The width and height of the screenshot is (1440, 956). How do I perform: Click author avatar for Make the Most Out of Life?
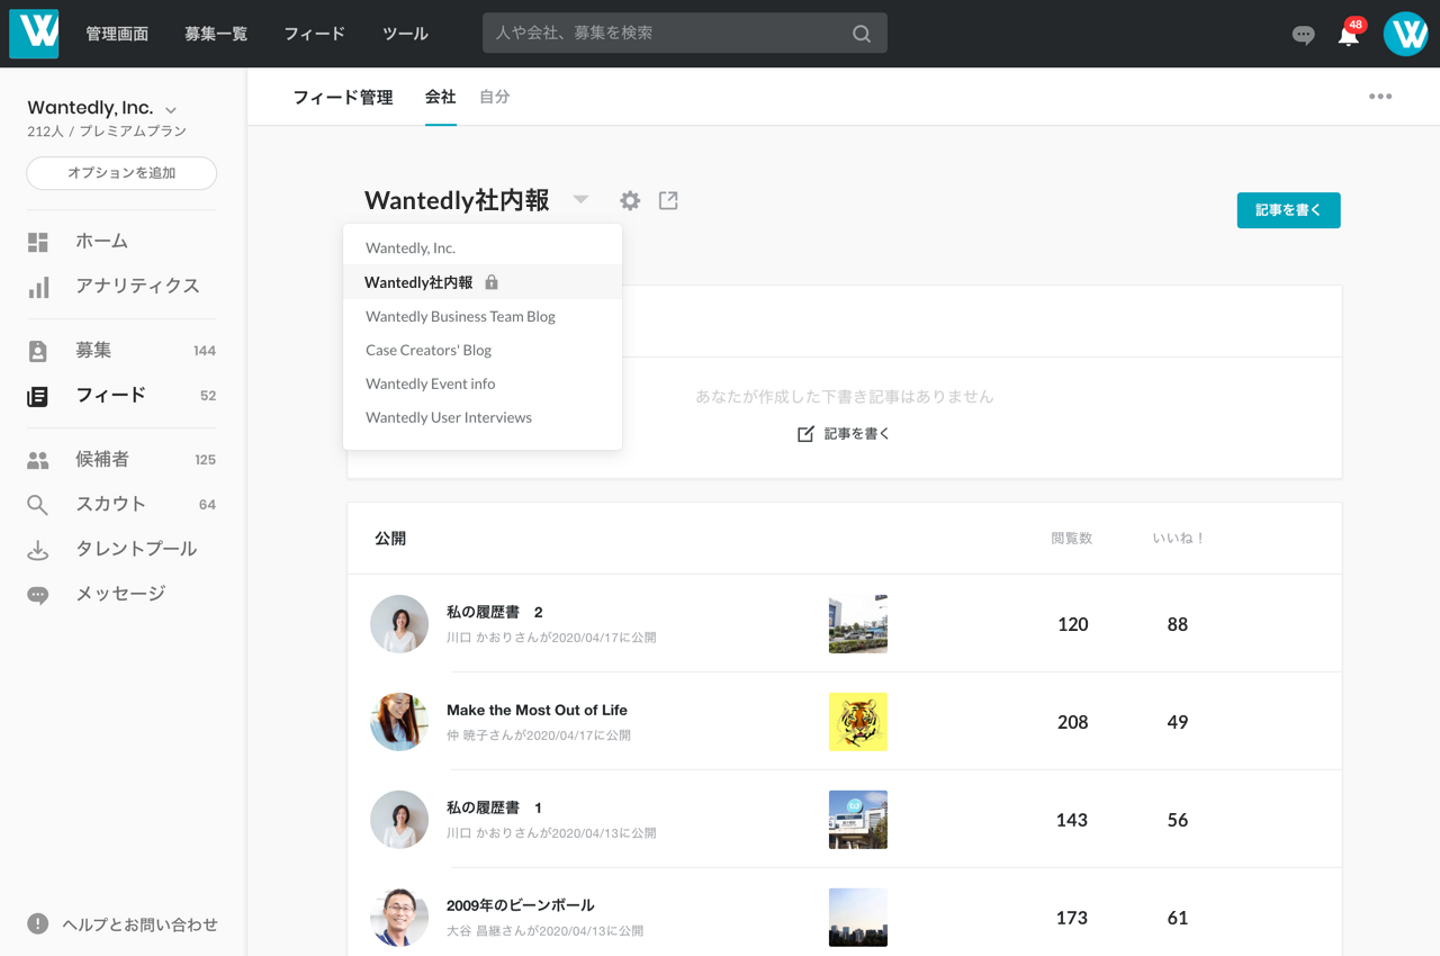pos(399,722)
